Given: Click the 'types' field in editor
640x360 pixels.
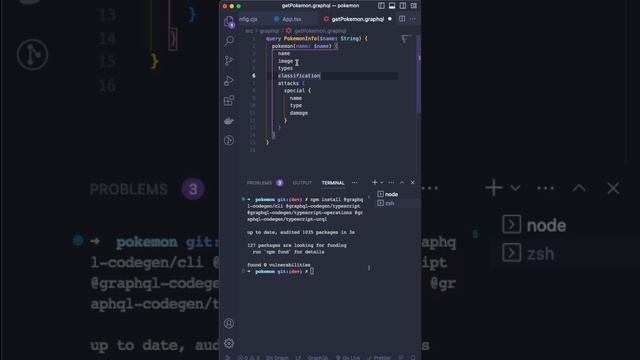Looking at the screenshot, I should [285, 69].
